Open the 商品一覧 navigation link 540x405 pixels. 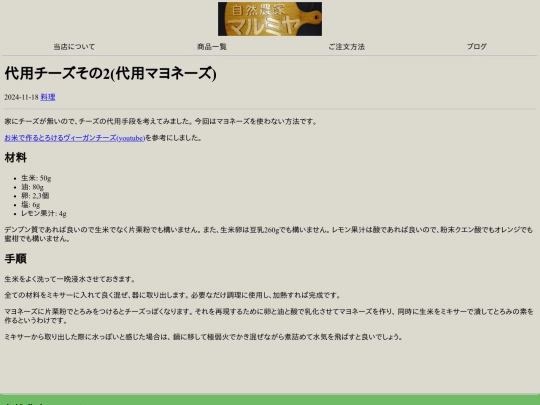pyautogui.click(x=212, y=46)
